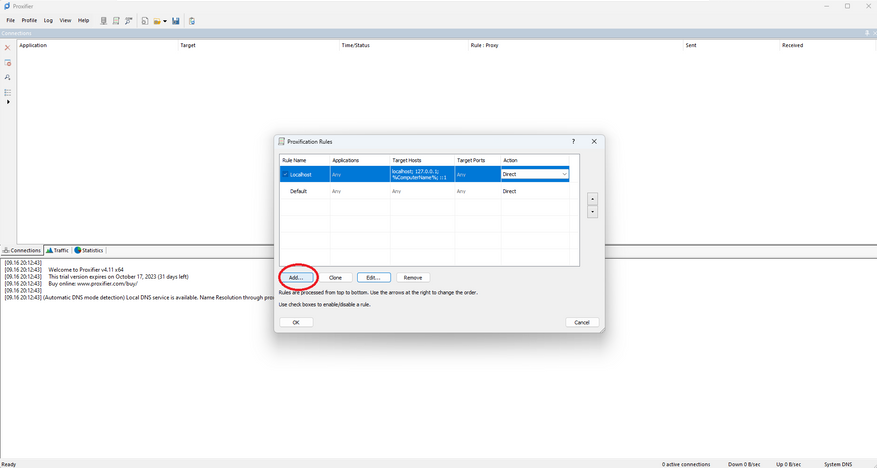Sort by Sent column

pyautogui.click(x=732, y=45)
